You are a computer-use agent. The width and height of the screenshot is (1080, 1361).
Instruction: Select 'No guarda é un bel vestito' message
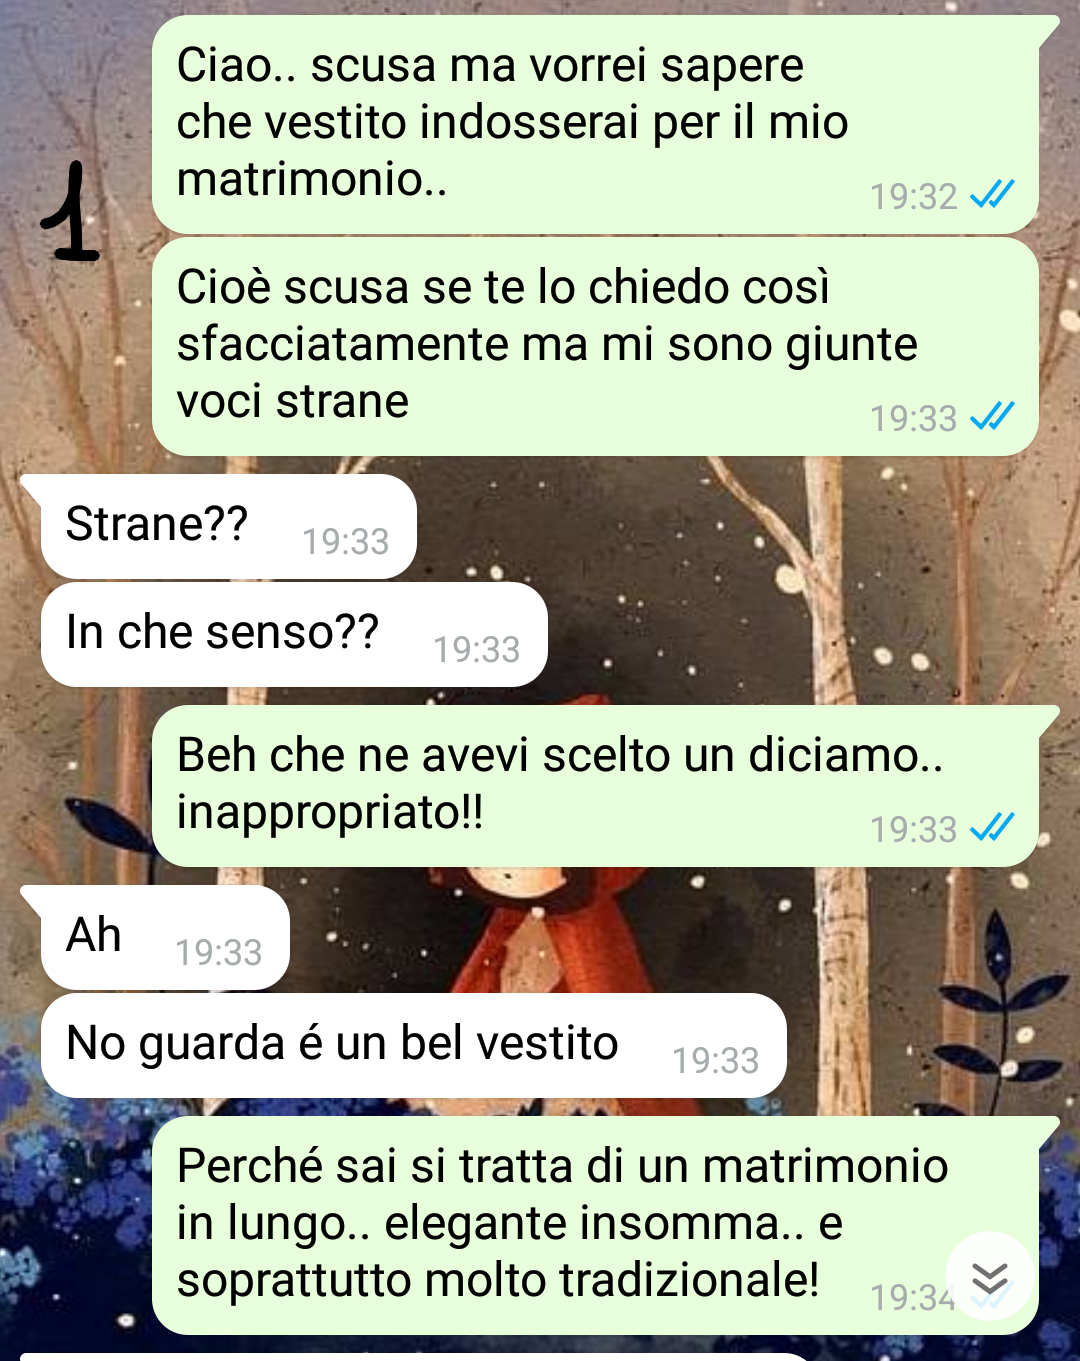point(413,1045)
